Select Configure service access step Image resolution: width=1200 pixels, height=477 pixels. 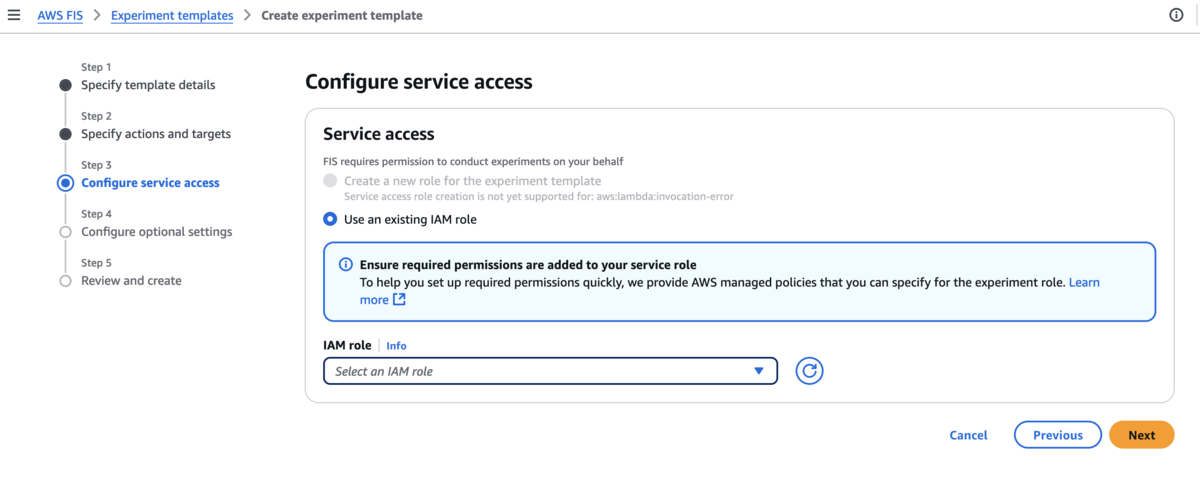point(150,183)
